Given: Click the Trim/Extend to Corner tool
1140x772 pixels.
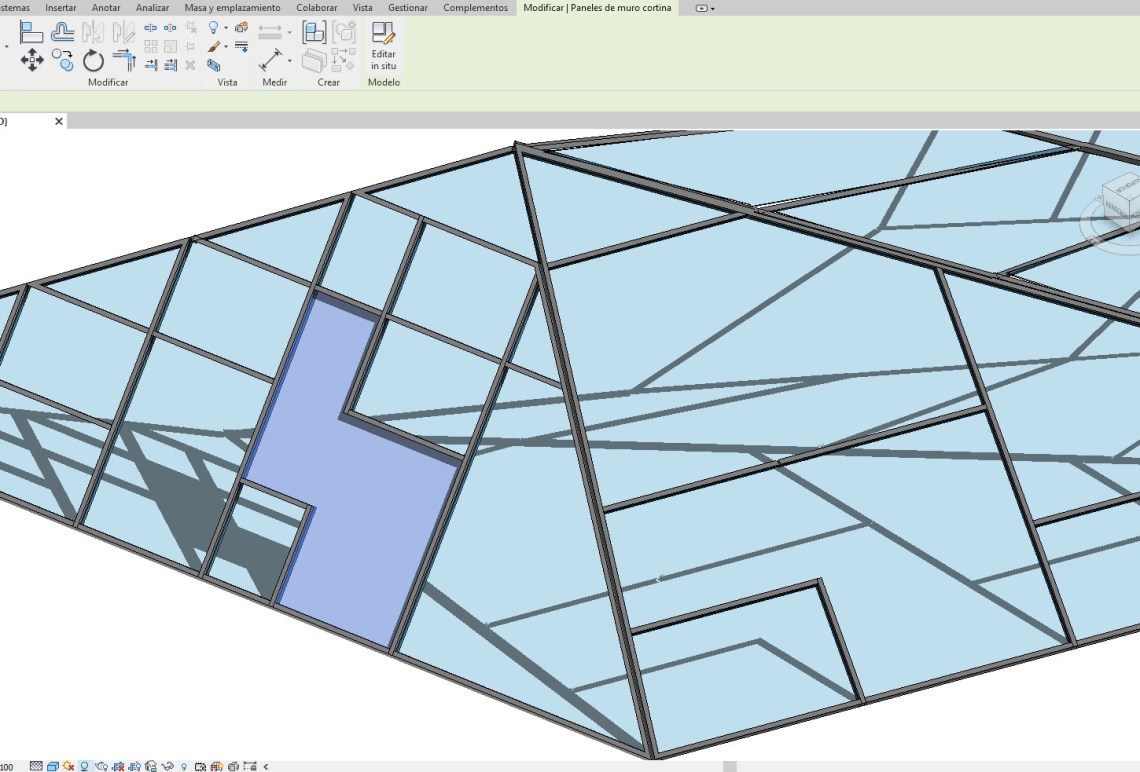Looking at the screenshot, I should (x=124, y=60).
